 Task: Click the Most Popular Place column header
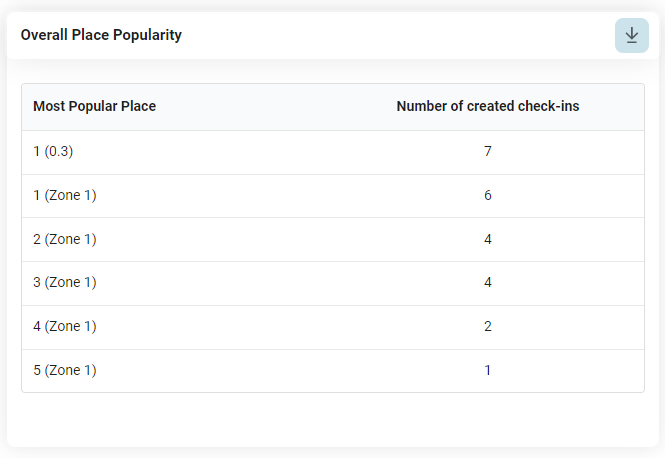pyautogui.click(x=94, y=106)
